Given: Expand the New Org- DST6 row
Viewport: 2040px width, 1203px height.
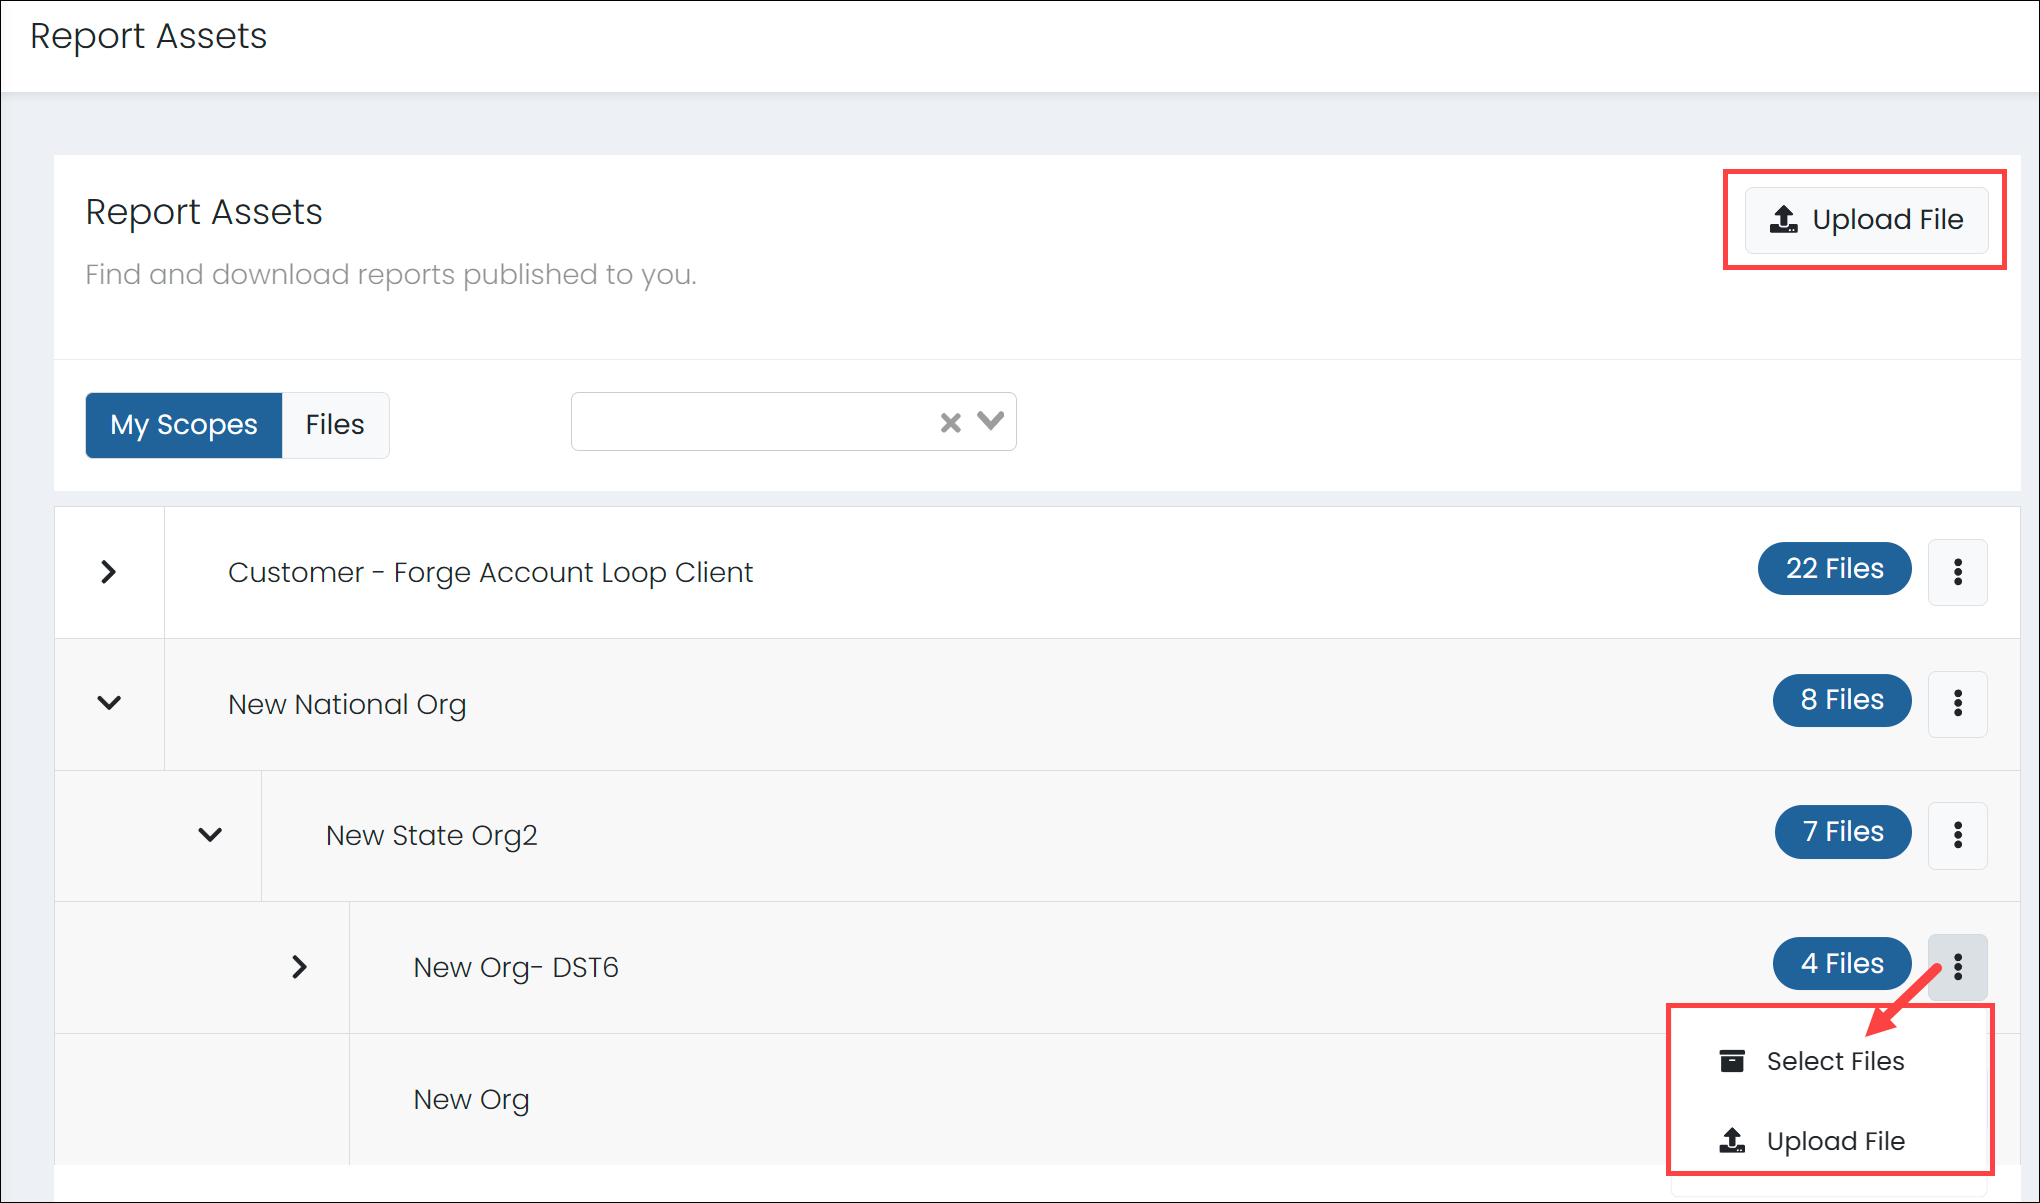Looking at the screenshot, I should pos(298,967).
